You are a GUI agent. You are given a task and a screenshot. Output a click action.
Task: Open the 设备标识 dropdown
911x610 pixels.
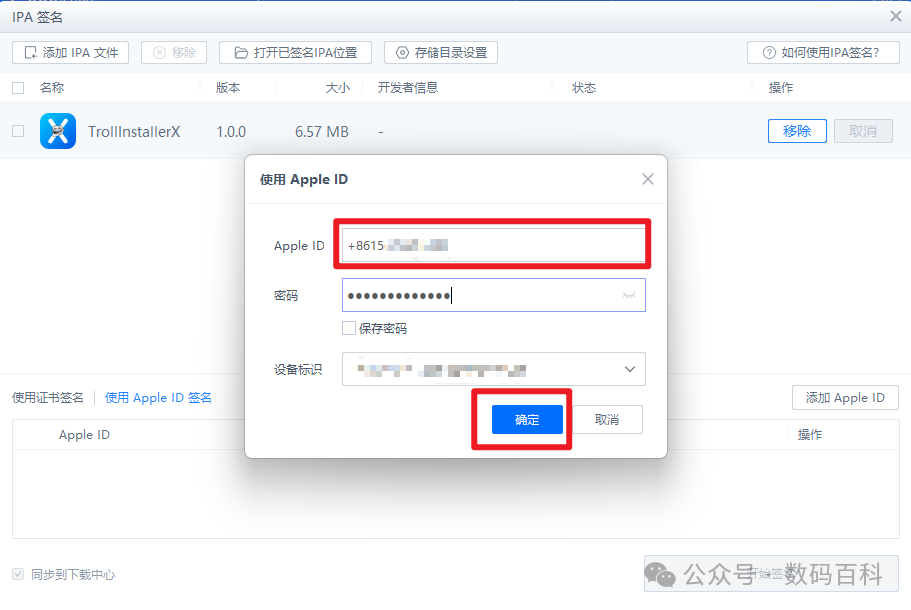pyautogui.click(x=493, y=369)
